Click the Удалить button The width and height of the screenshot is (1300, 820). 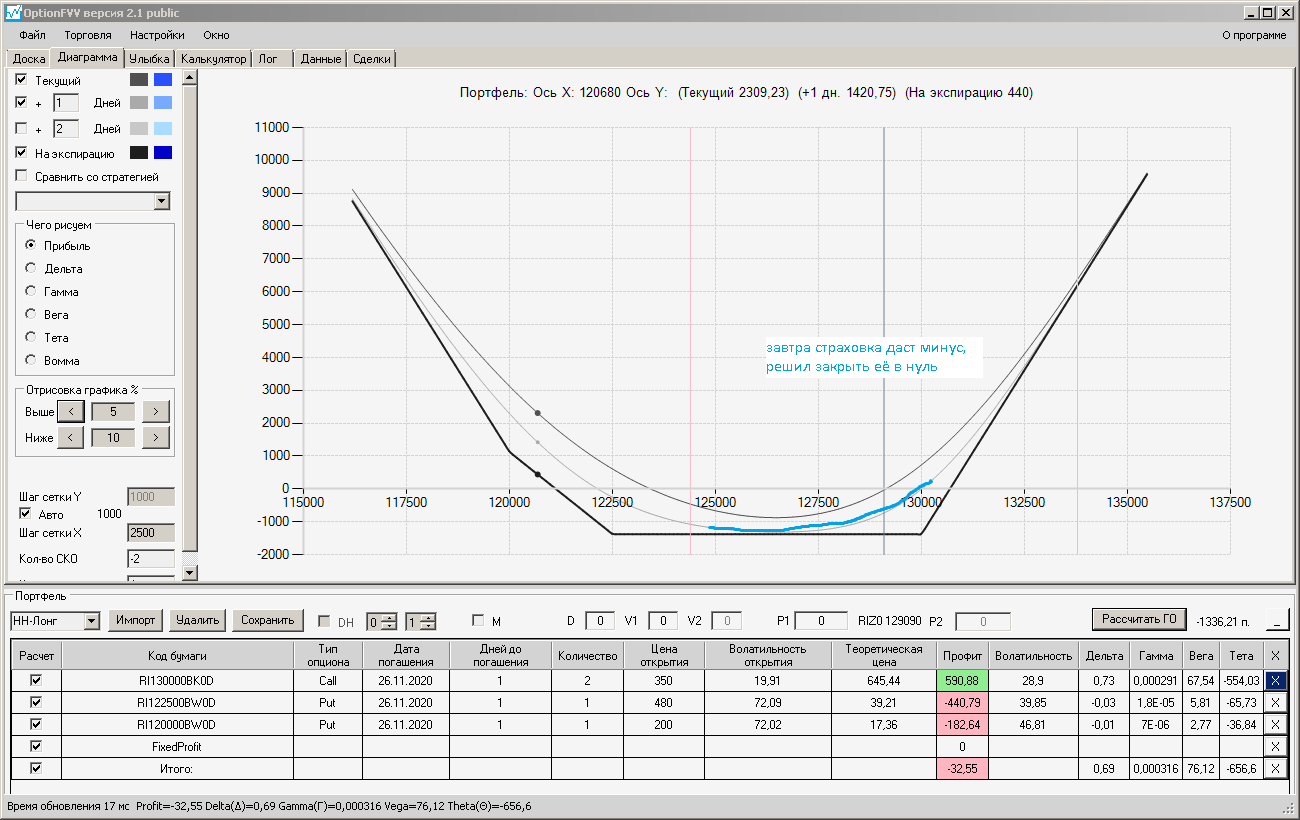pyautogui.click(x=198, y=620)
